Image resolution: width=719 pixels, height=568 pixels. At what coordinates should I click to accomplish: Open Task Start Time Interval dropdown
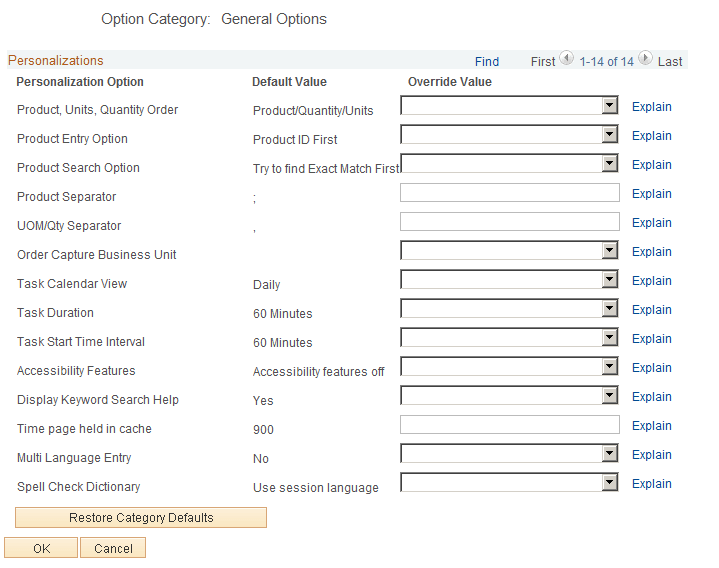pyautogui.click(x=509, y=337)
